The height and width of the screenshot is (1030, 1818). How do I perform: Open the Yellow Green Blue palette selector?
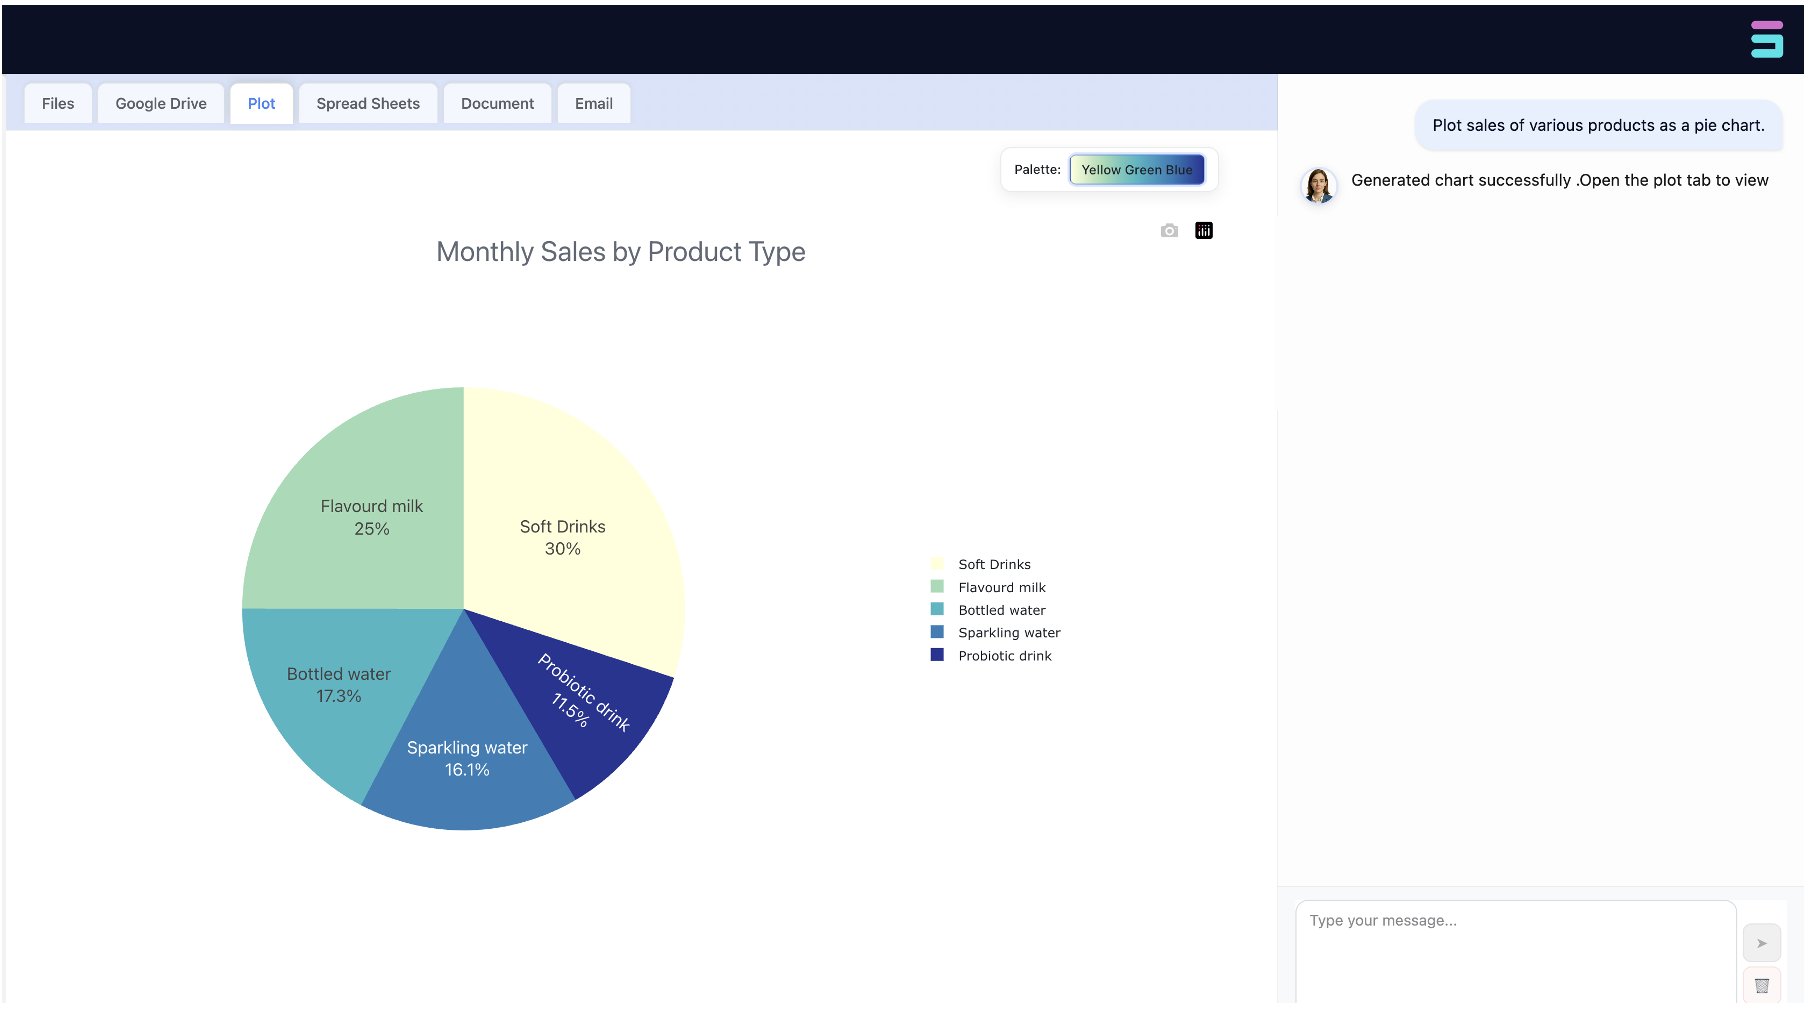point(1137,169)
